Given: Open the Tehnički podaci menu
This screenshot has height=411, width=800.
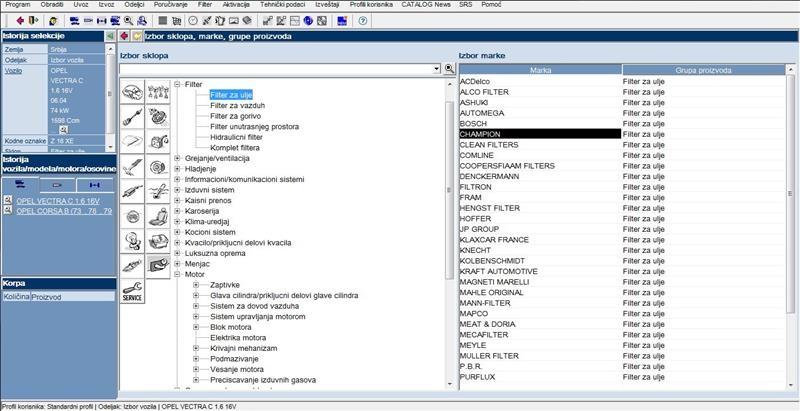Looking at the screenshot, I should click(x=283, y=5).
